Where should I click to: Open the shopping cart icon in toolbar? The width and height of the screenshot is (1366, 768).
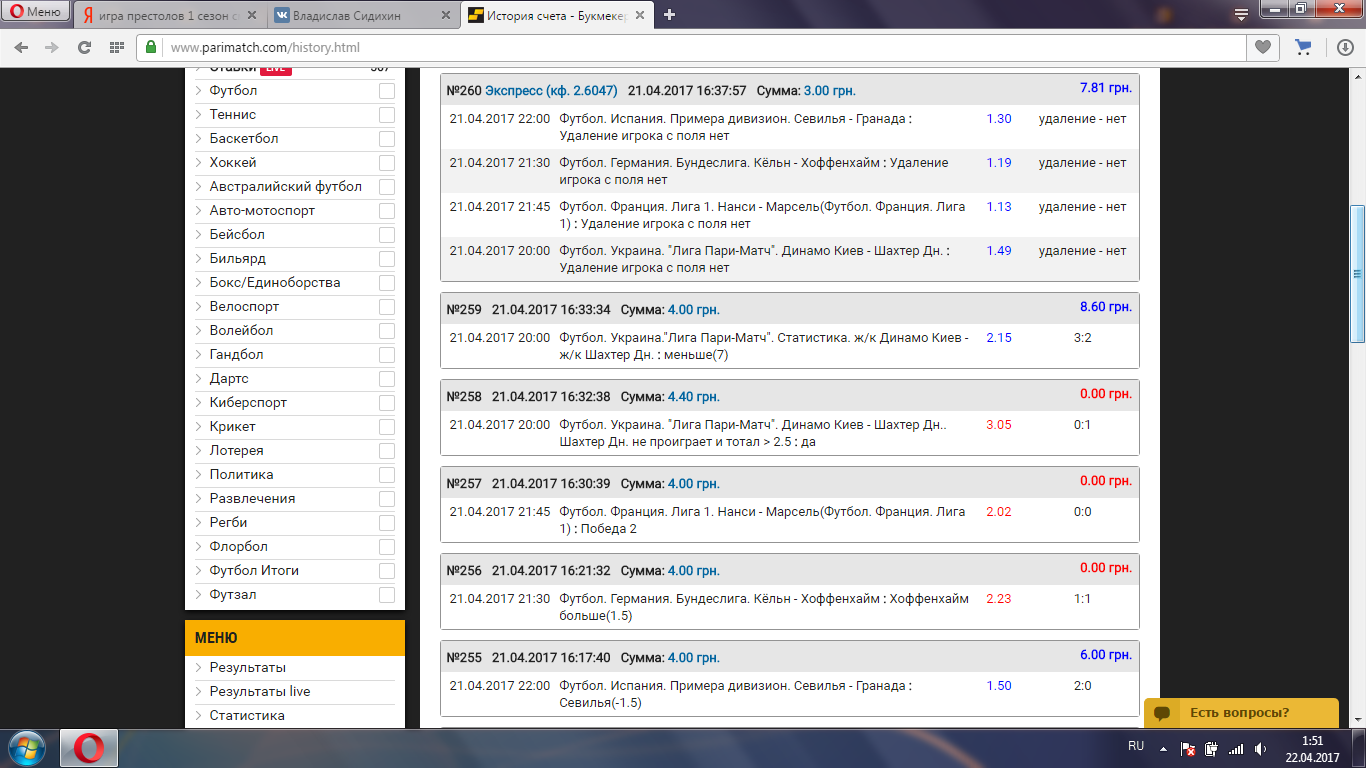coord(1302,47)
